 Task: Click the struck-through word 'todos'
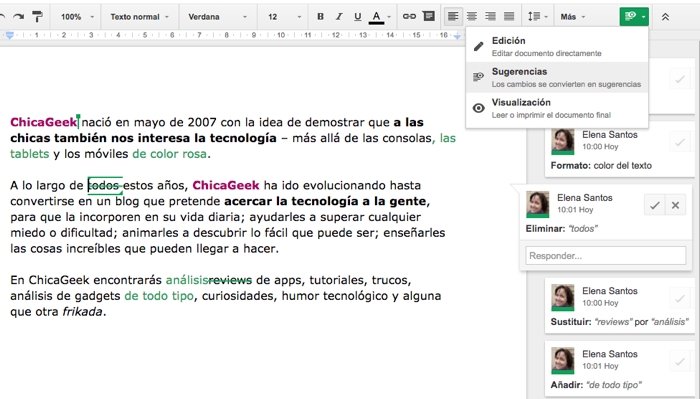pyautogui.click(x=105, y=185)
